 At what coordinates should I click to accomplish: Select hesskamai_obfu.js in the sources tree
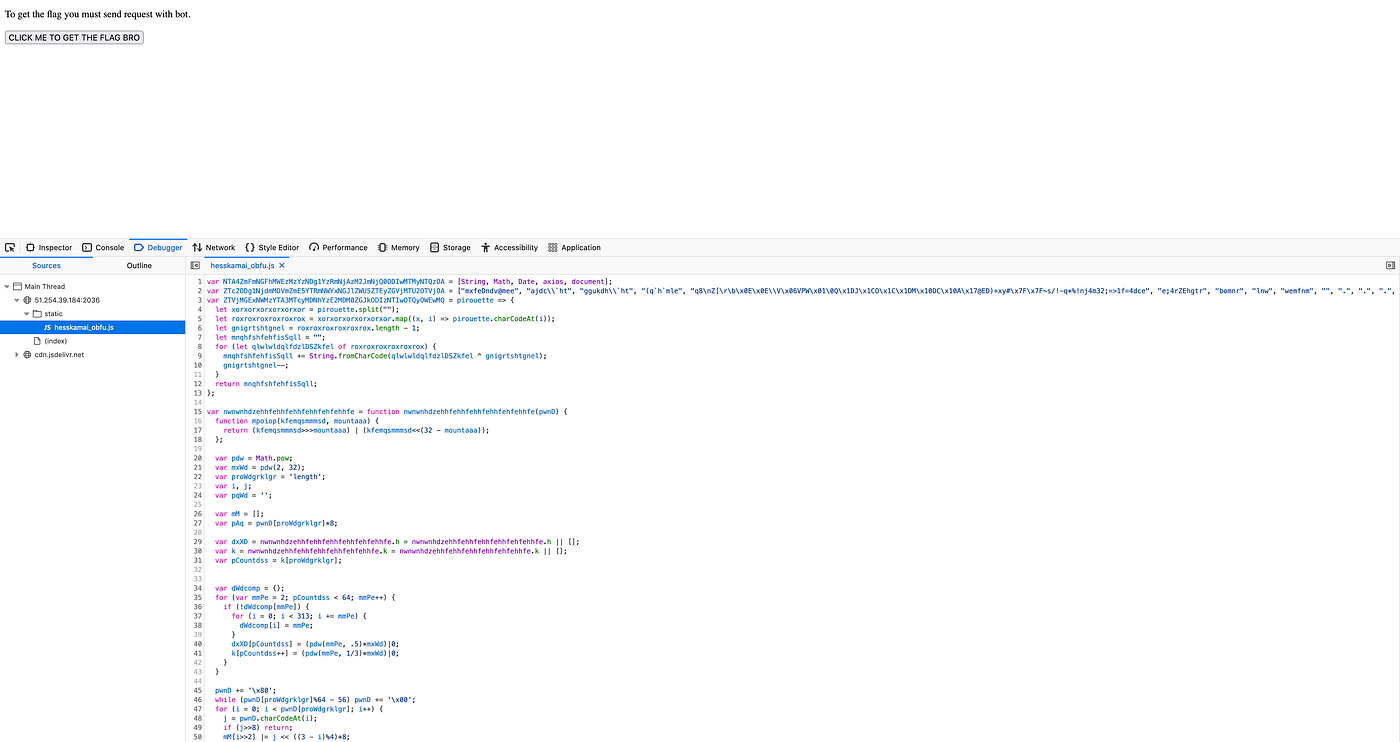click(x=93, y=327)
